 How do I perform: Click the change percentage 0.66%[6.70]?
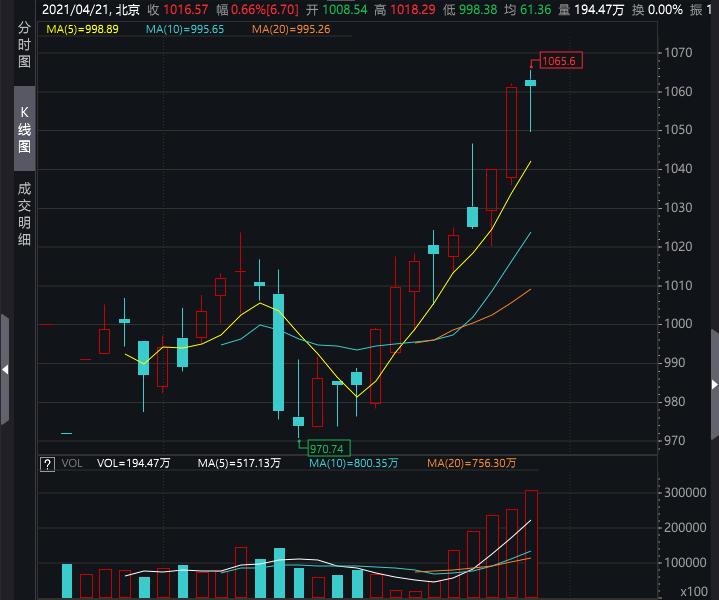tap(265, 10)
